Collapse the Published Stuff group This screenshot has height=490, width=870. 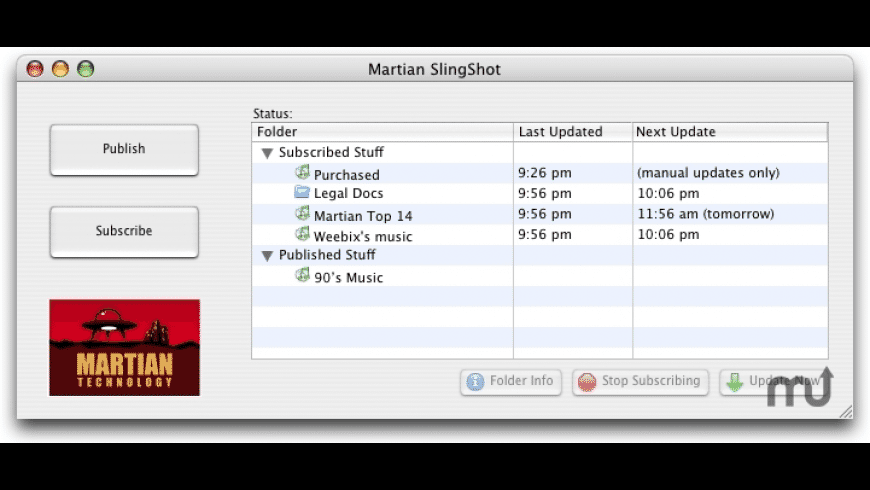267,256
